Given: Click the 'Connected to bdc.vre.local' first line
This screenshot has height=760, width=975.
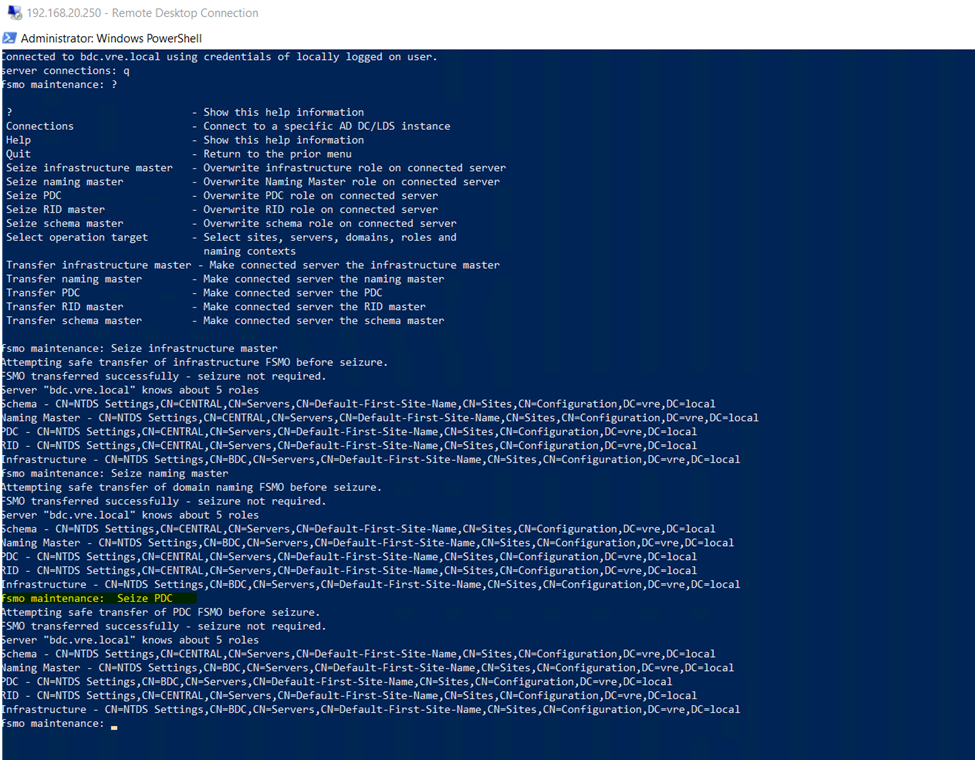Looking at the screenshot, I should (x=219, y=57).
